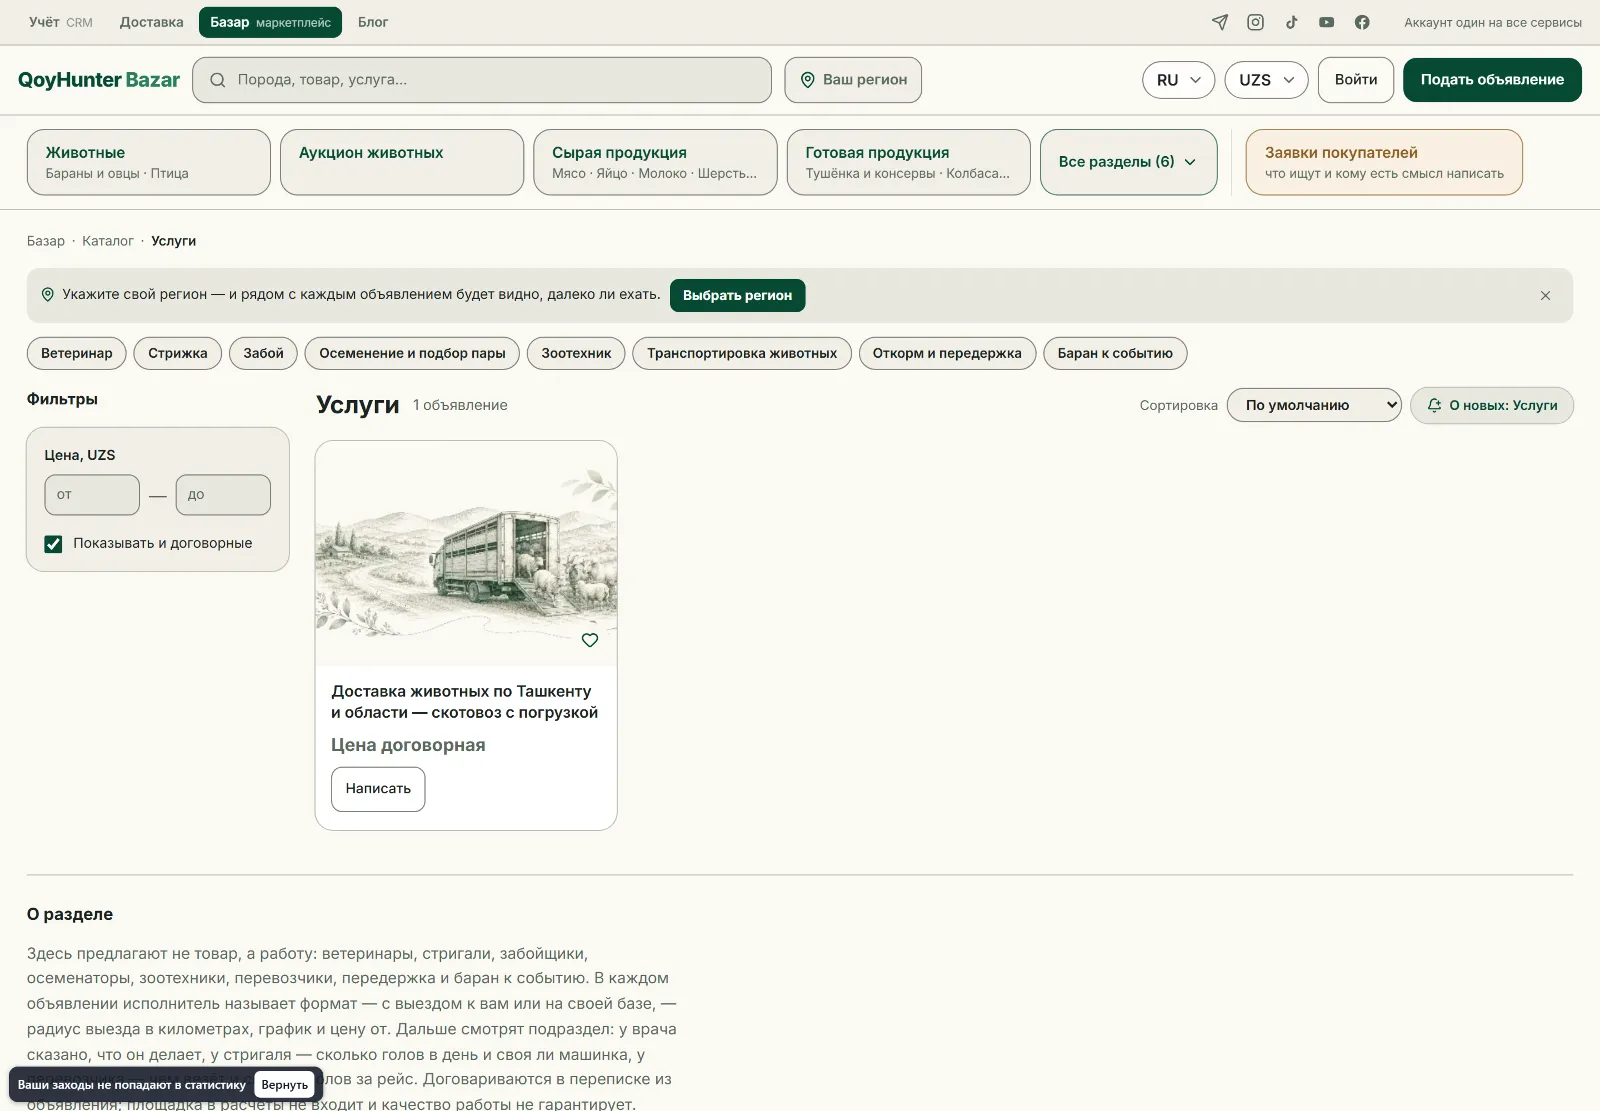Click the QoyHunter Bazar logo
The height and width of the screenshot is (1111, 1600).
99,80
